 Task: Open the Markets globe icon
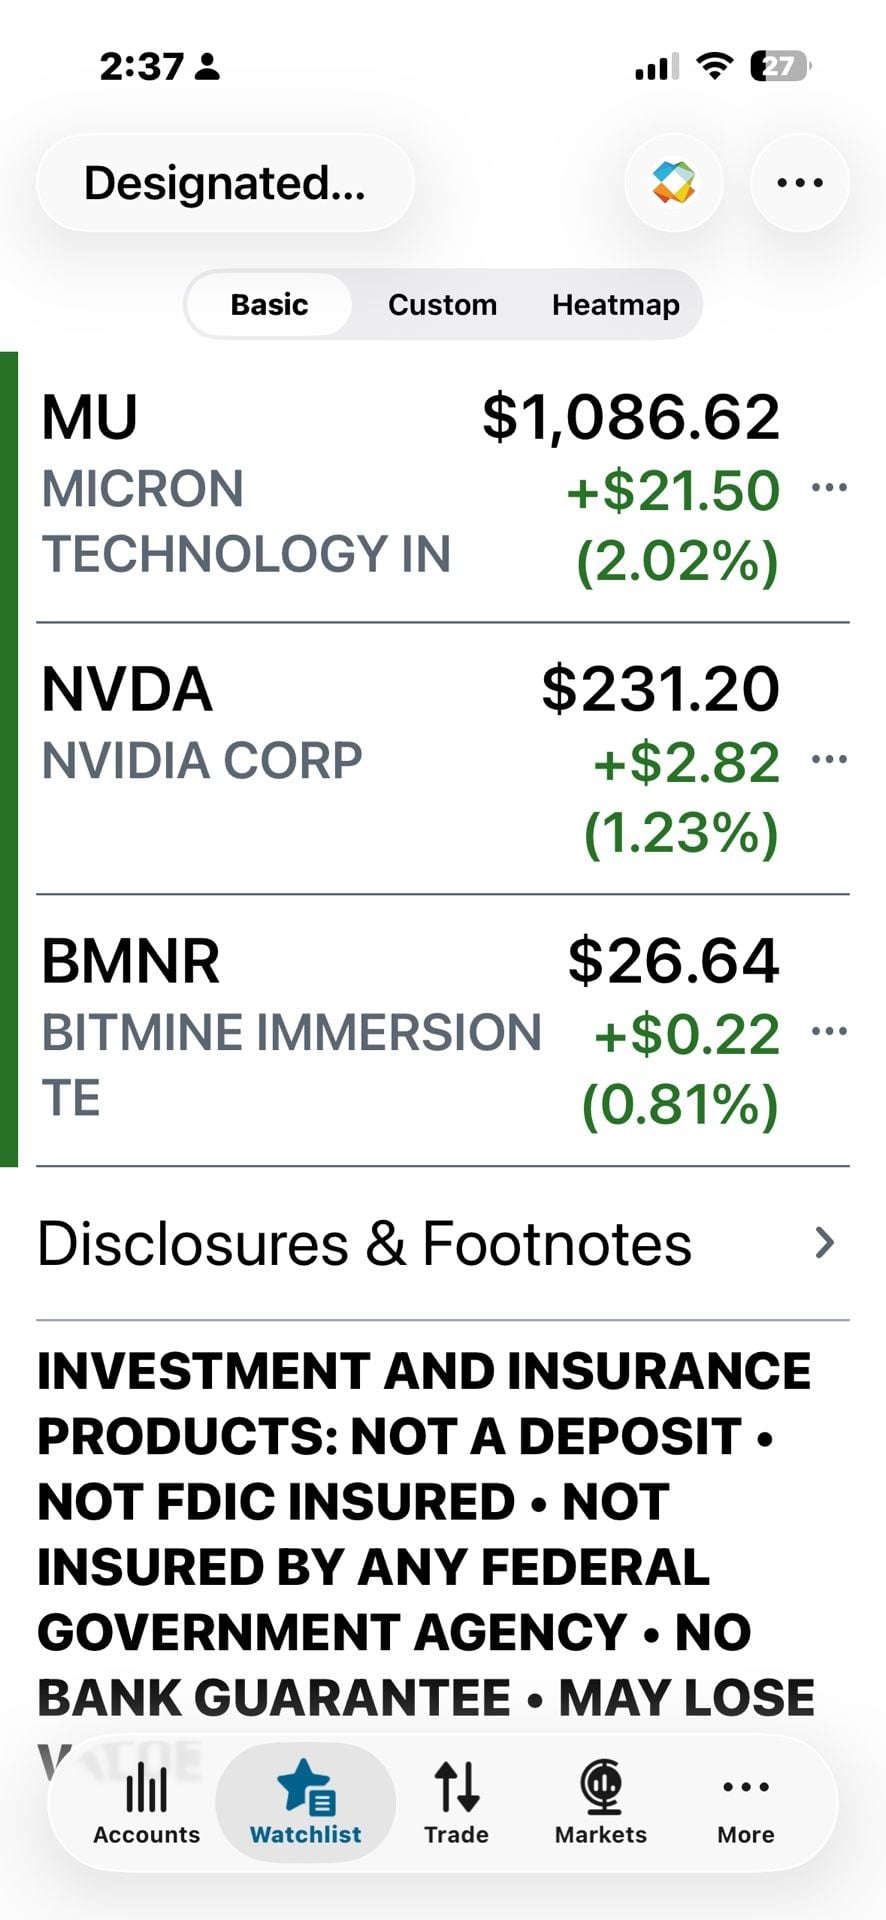click(x=601, y=1787)
